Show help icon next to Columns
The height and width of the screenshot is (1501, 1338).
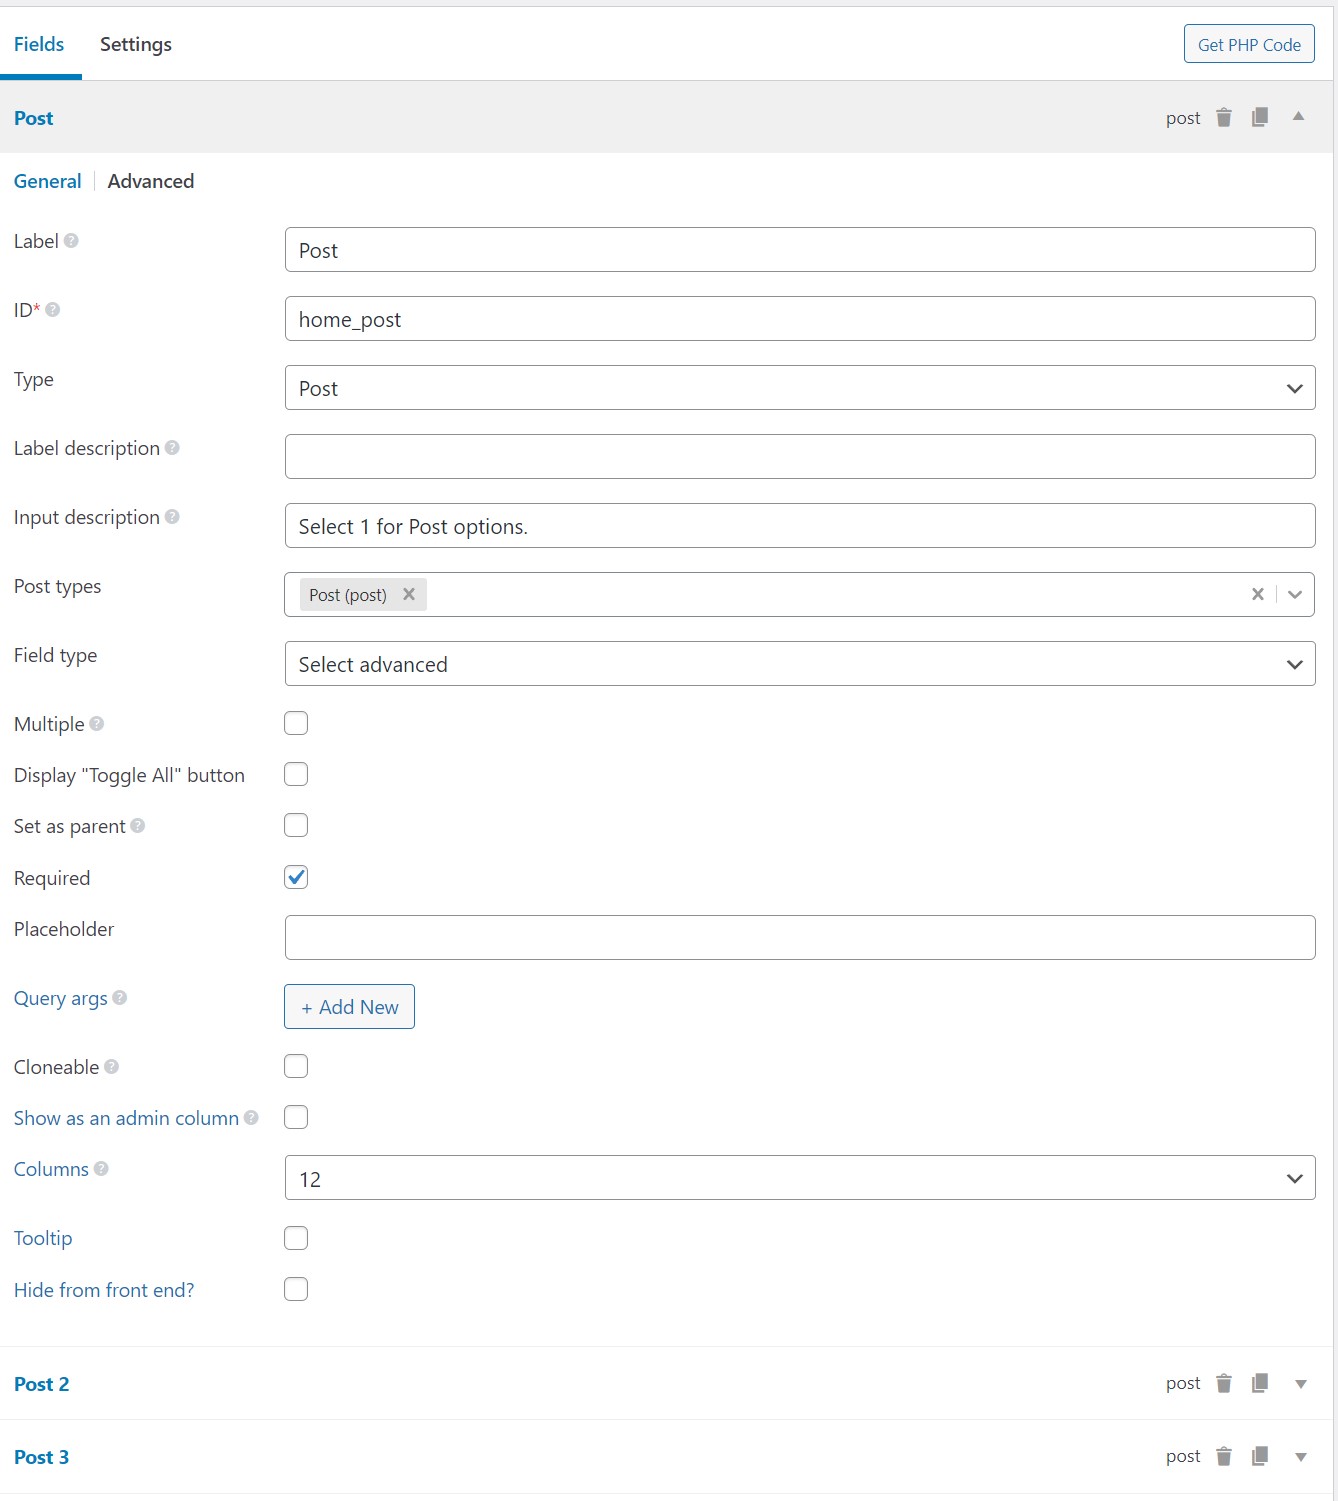[x=101, y=1169]
